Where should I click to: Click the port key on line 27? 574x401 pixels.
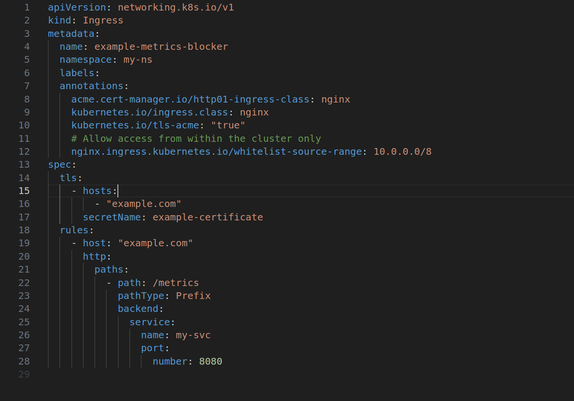click(153, 348)
